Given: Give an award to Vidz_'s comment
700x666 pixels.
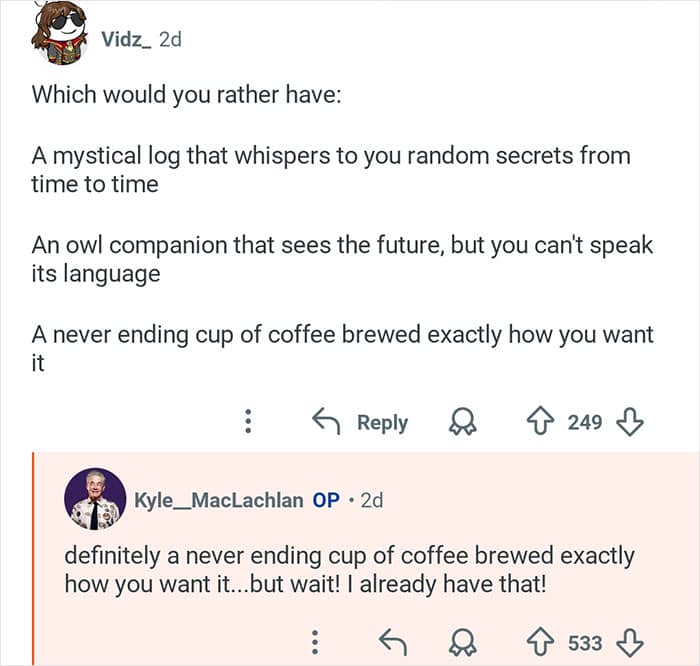Looking at the screenshot, I should 461,422.
